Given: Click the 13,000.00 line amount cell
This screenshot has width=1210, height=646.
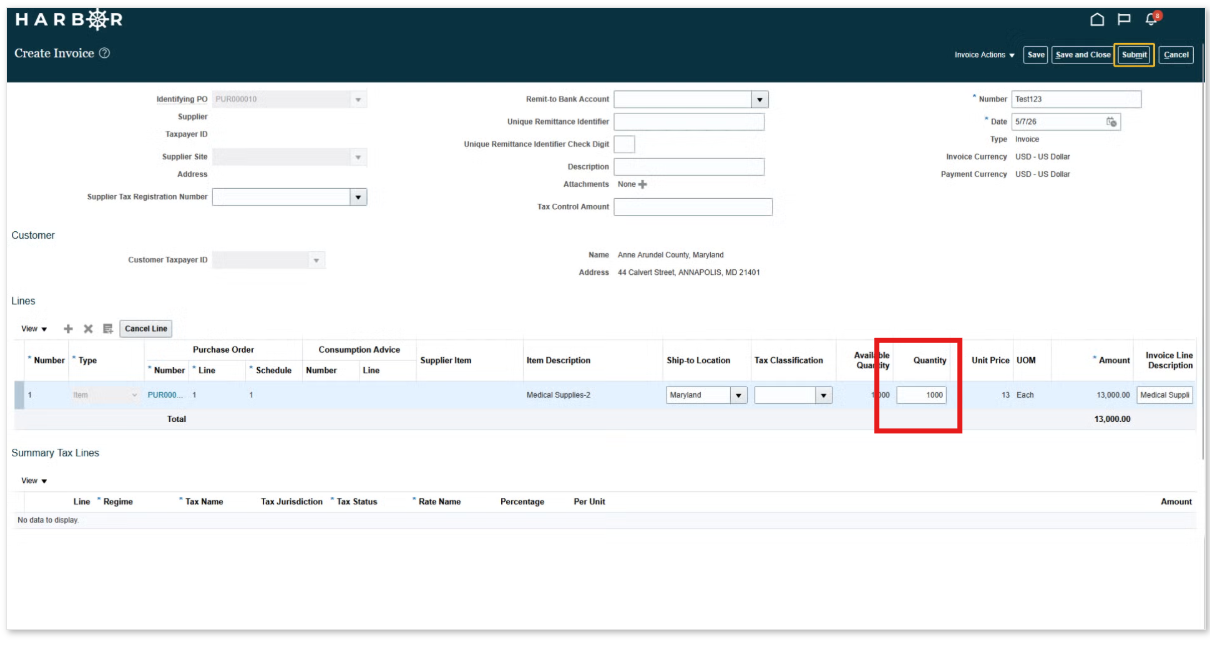Looking at the screenshot, I should point(1112,395).
